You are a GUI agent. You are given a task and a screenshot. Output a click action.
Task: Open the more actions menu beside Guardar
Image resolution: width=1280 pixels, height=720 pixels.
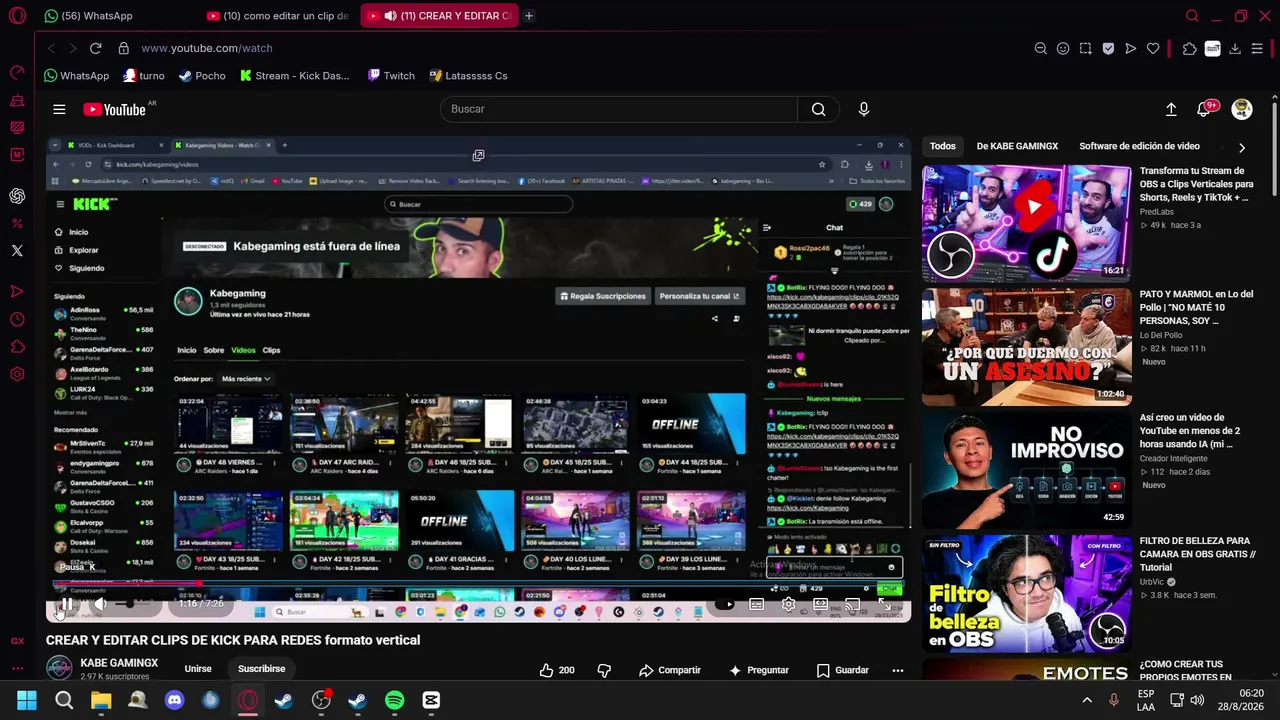[x=898, y=670]
